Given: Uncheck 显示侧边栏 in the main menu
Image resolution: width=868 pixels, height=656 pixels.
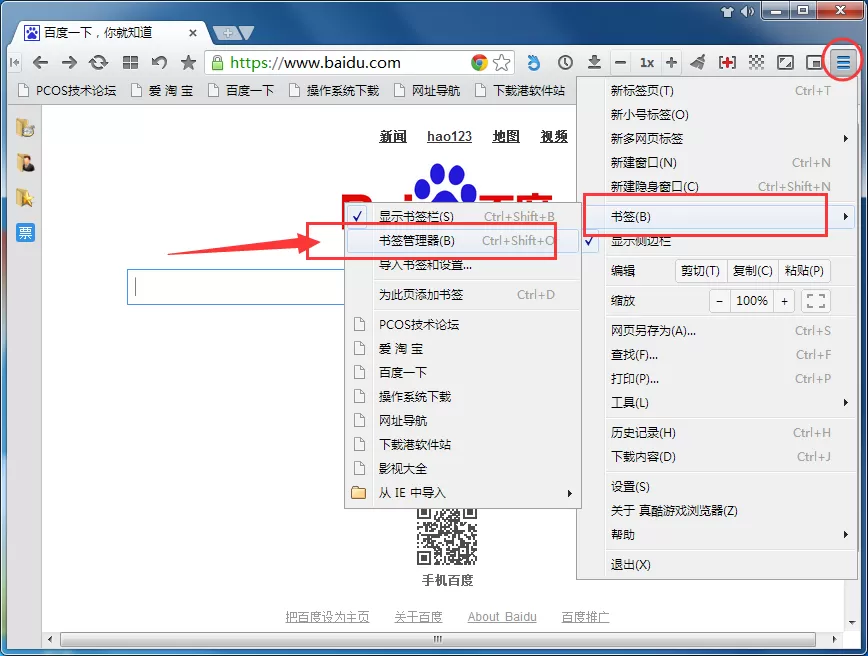Looking at the screenshot, I should 717,241.
